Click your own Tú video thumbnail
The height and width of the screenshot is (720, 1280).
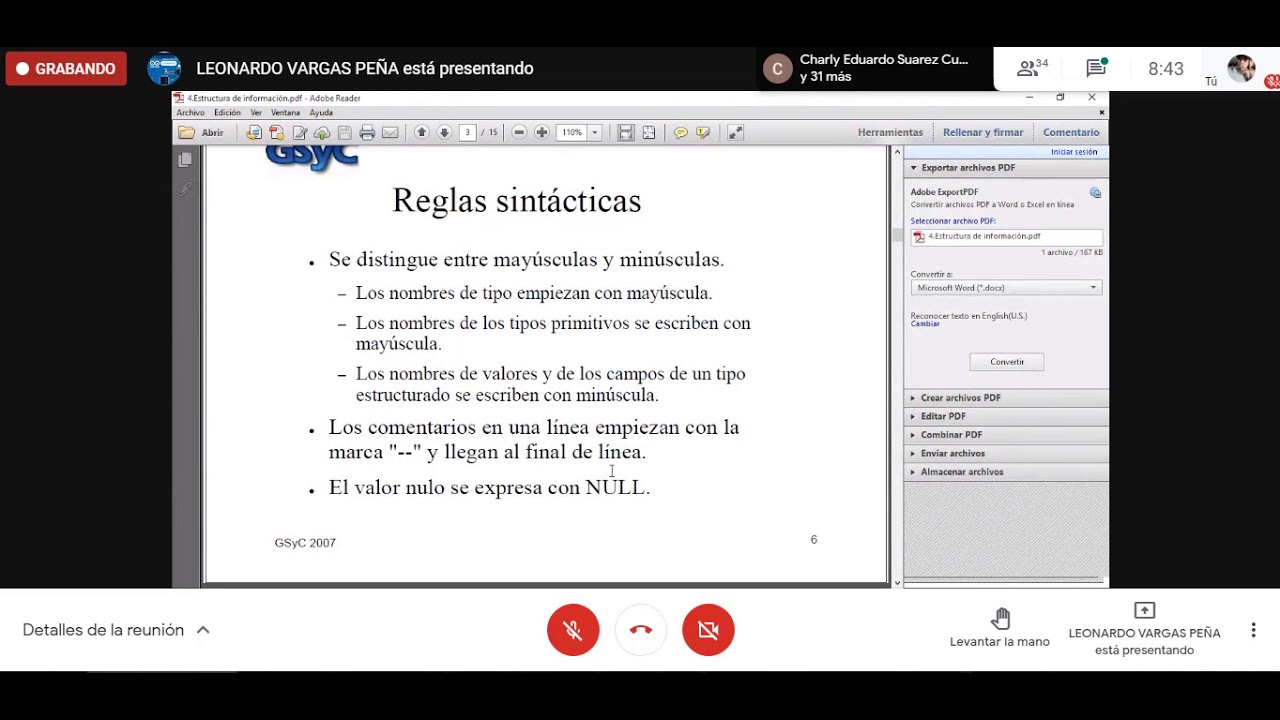tap(1241, 68)
